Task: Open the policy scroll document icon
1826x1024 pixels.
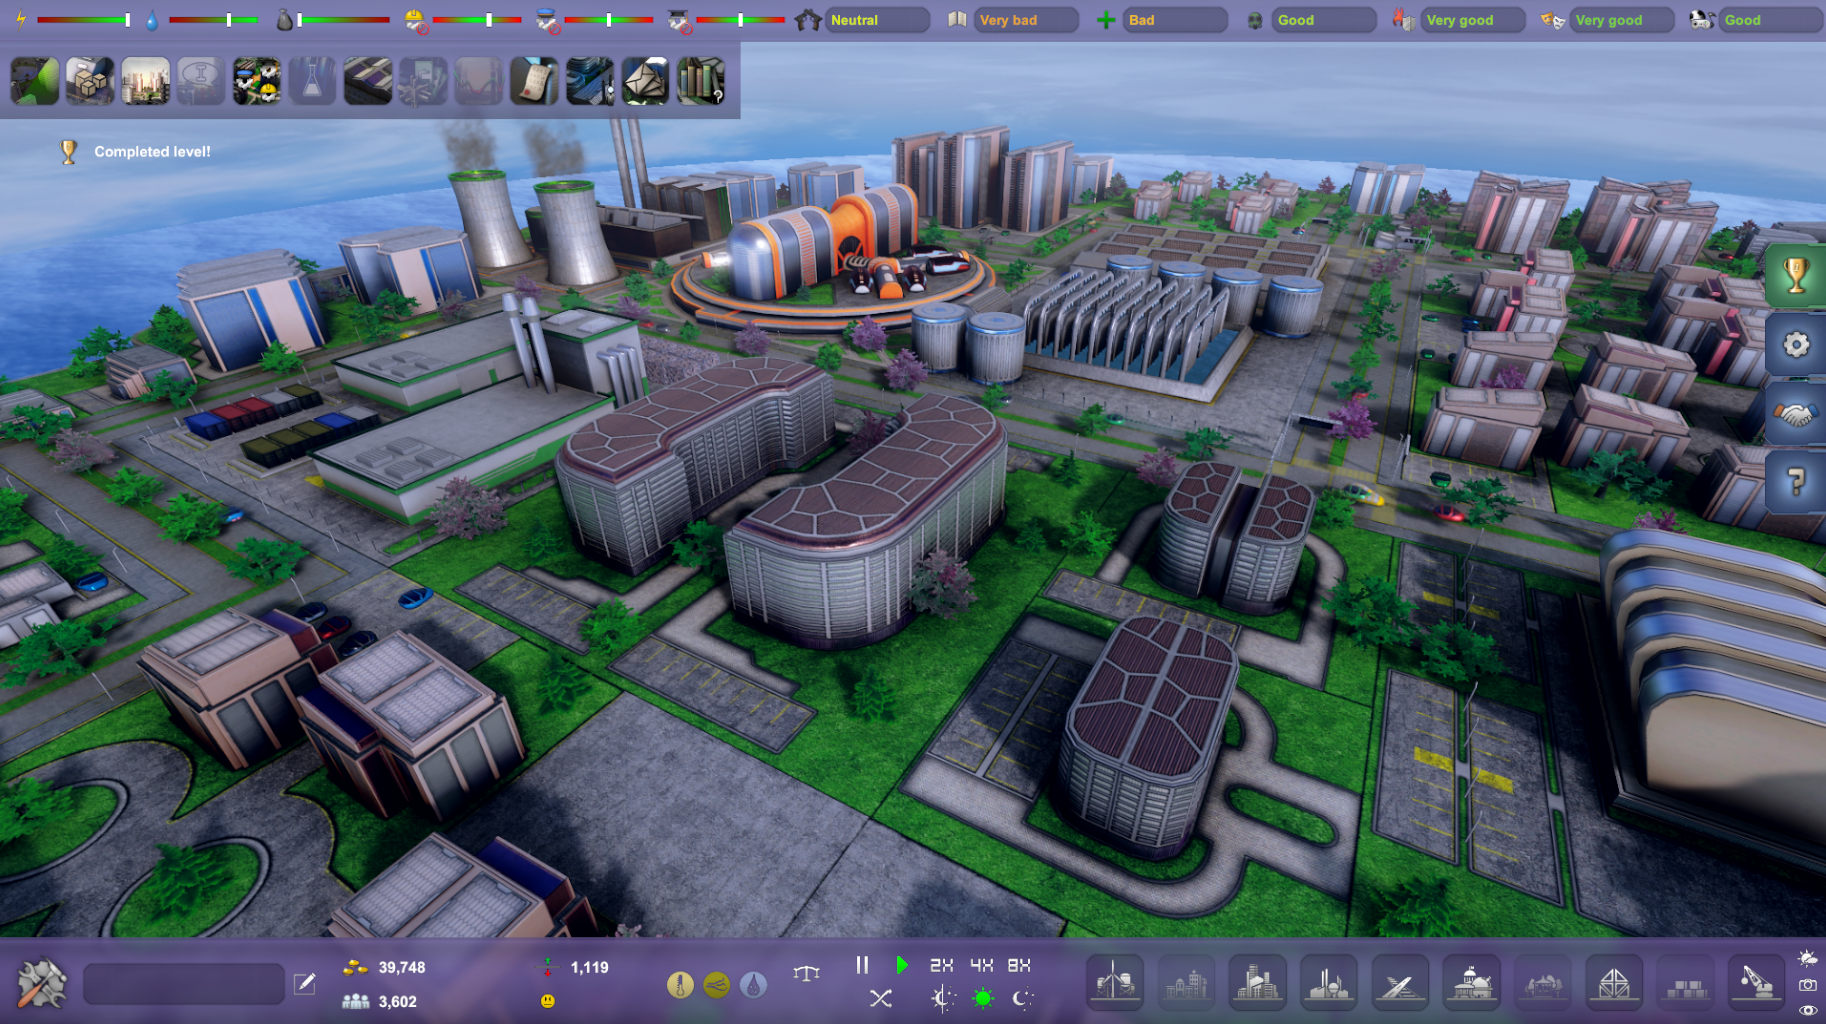Action: click(534, 81)
